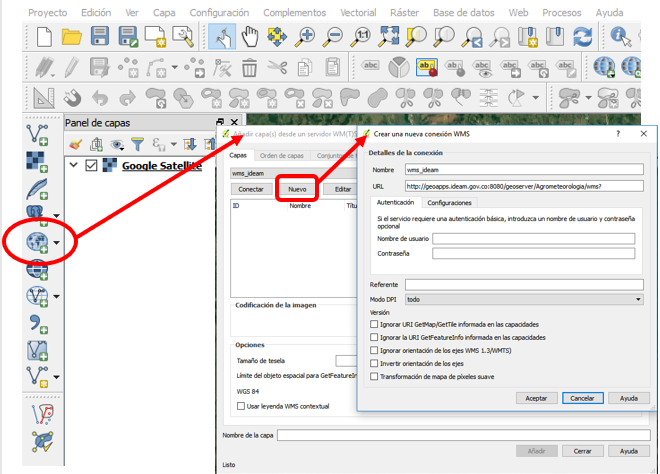Screen dimensions: 660x474
Task: Zoom to native resolution 1:1
Action: (361, 36)
